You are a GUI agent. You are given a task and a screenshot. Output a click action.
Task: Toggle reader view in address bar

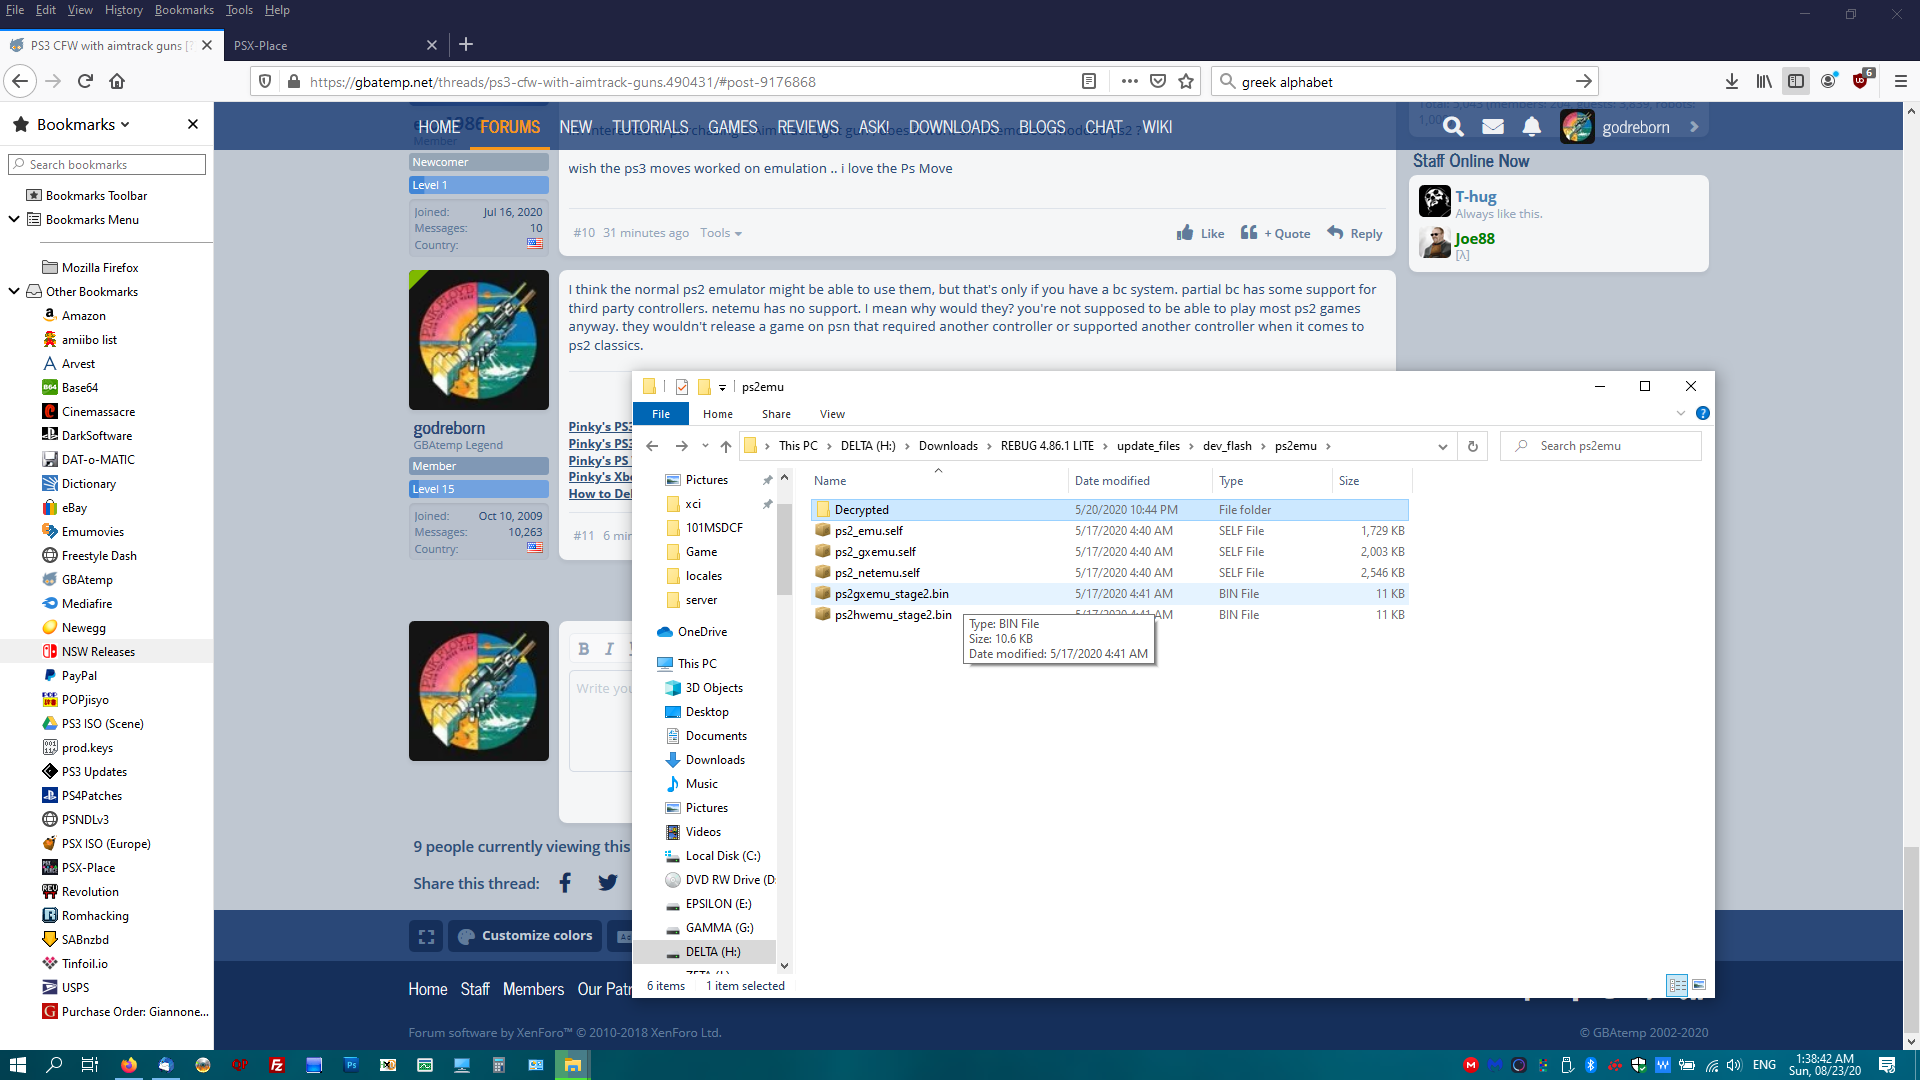(1089, 82)
